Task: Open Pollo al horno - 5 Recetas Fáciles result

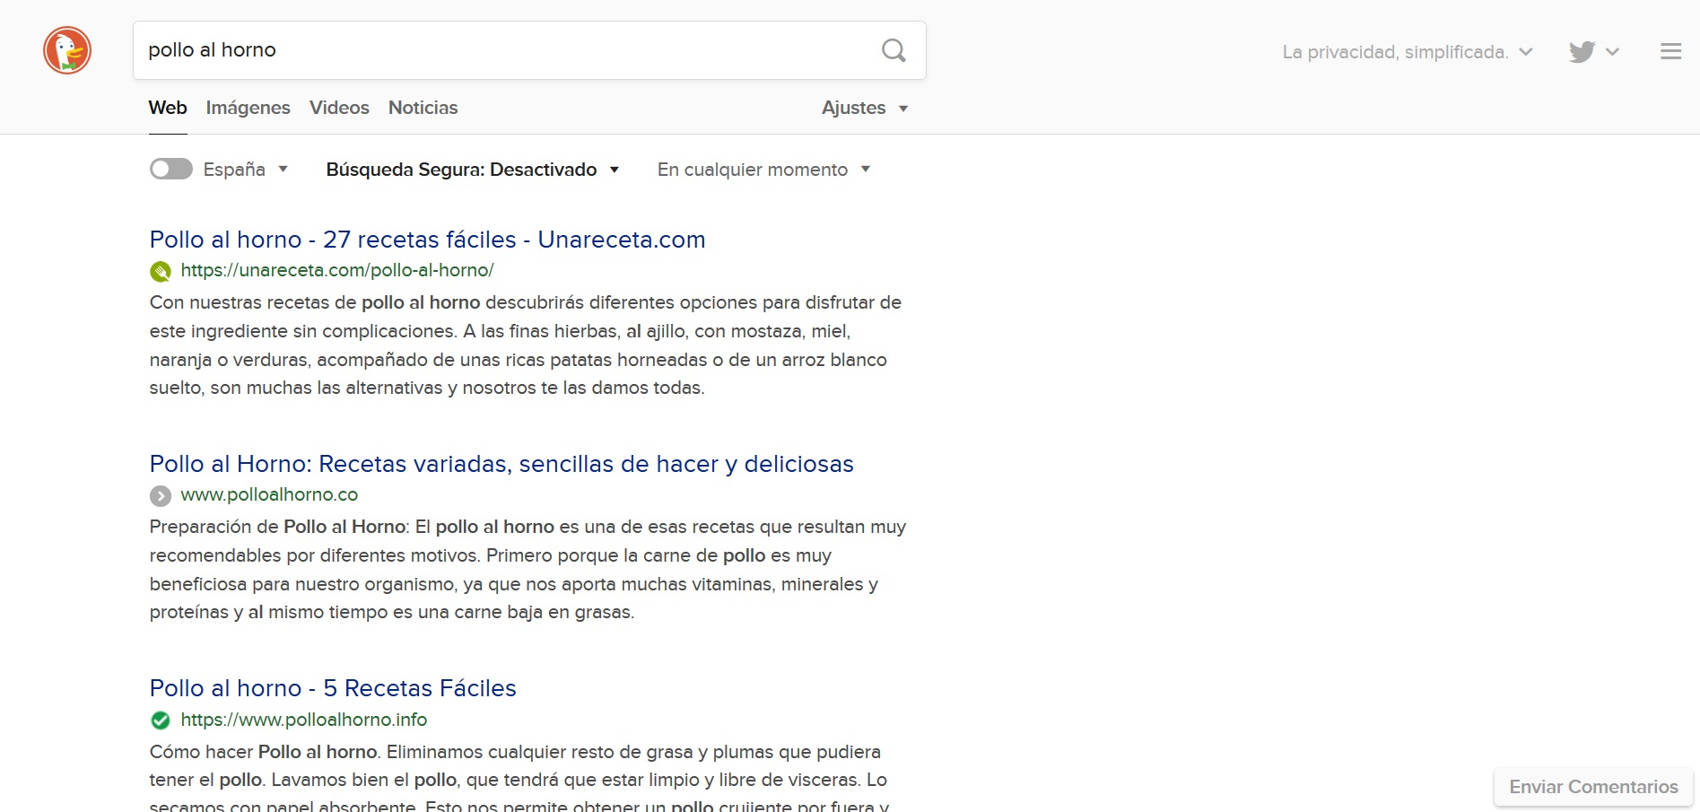Action: click(333, 688)
